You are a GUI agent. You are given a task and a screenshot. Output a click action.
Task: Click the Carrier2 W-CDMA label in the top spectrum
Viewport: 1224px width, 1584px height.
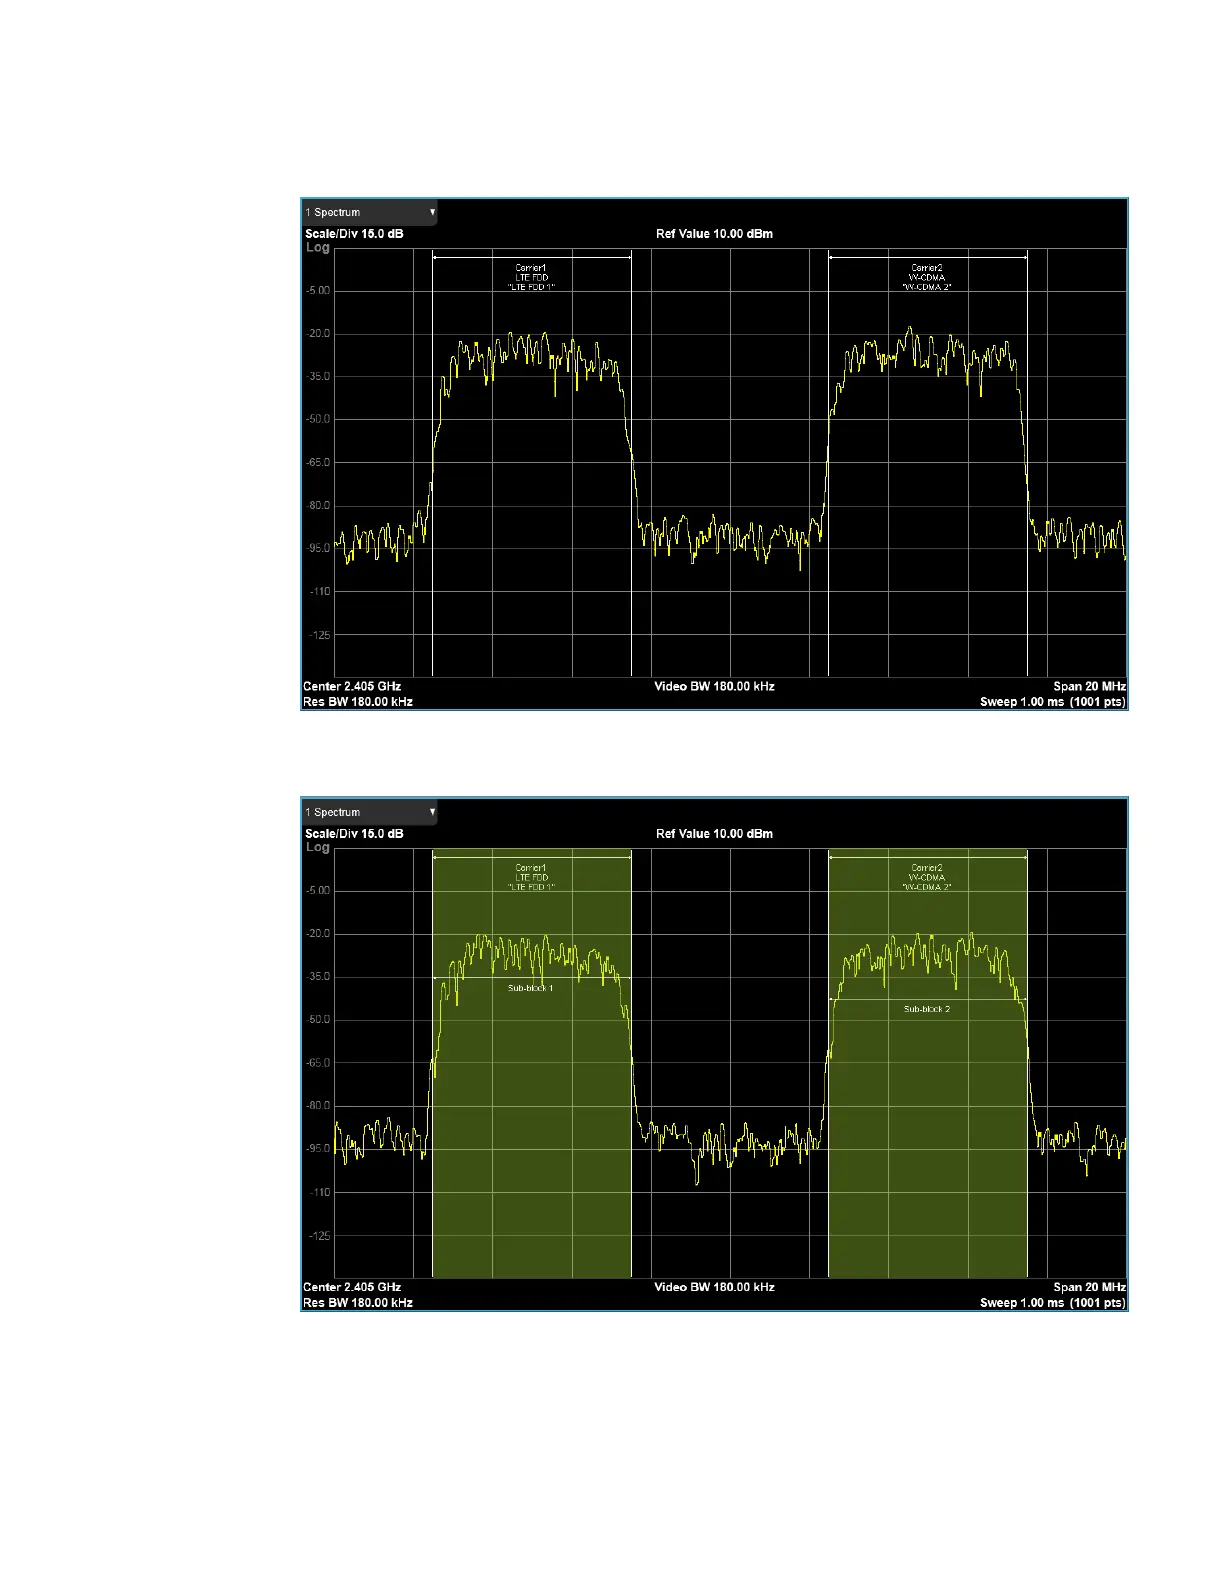[927, 277]
